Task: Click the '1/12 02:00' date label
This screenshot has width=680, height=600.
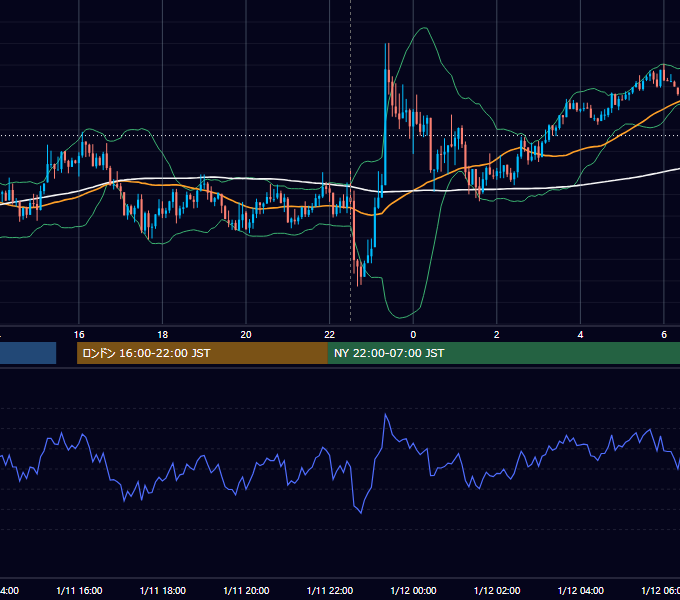Action: [497, 590]
